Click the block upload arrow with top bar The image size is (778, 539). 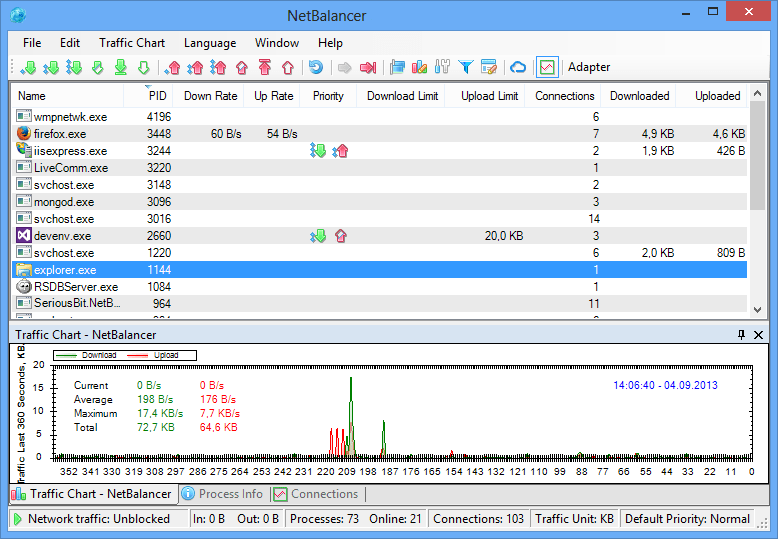point(265,67)
